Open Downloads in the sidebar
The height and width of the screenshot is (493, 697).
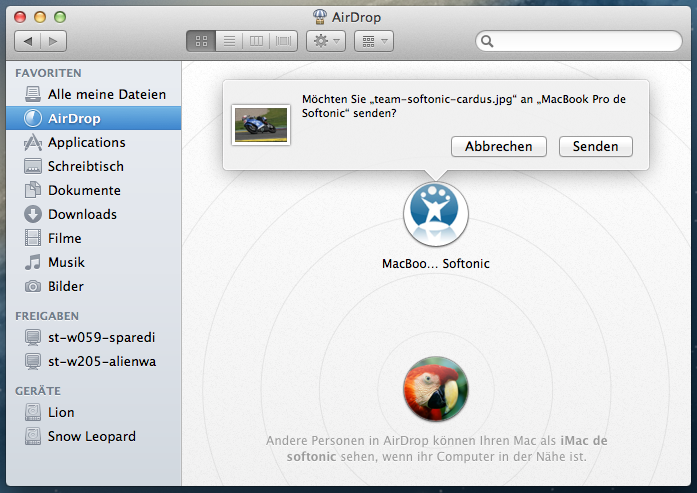tap(82, 214)
